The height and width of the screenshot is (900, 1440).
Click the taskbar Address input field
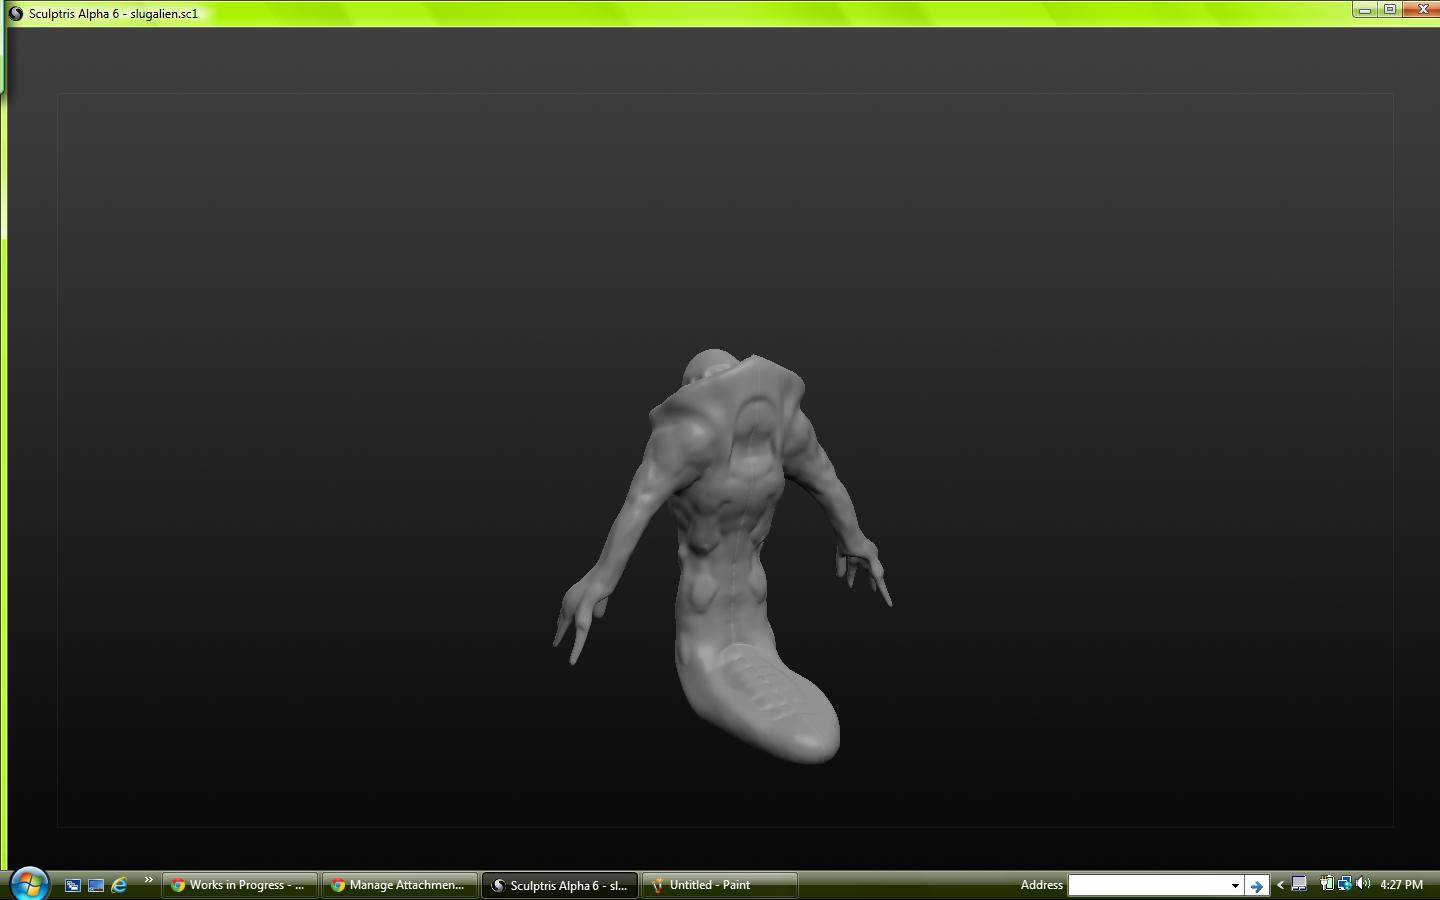click(x=1148, y=885)
